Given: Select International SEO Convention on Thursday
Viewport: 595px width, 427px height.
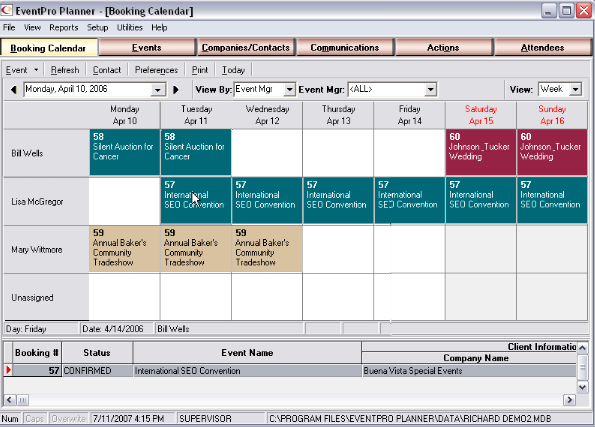Looking at the screenshot, I should [x=338, y=200].
